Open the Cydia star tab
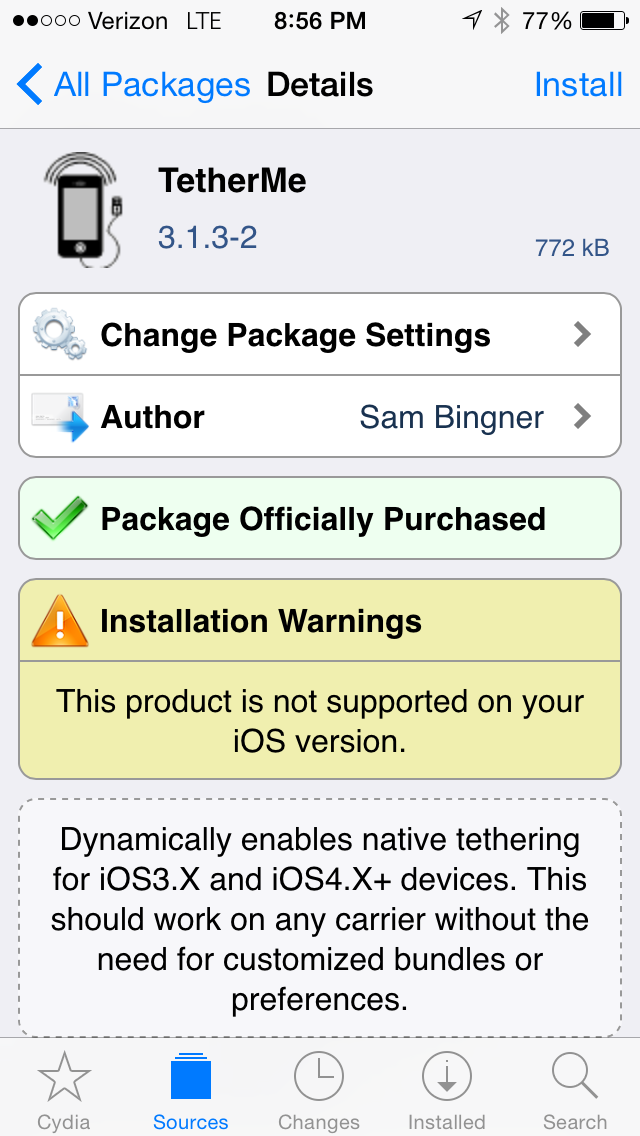This screenshot has height=1136, width=640. tap(64, 1077)
